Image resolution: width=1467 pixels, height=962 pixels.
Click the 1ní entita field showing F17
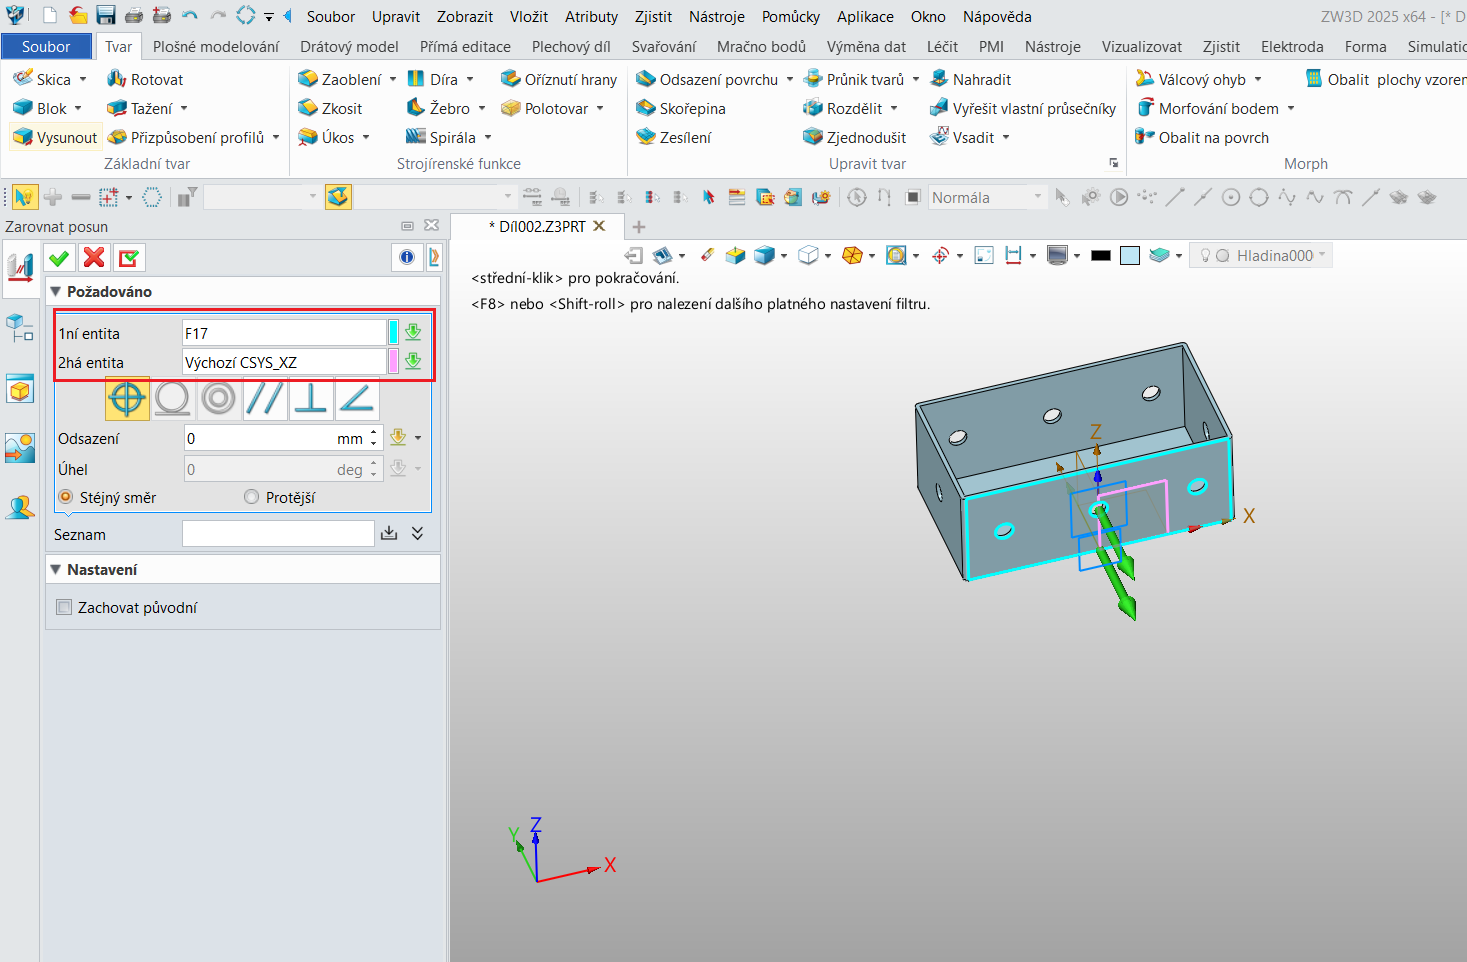point(284,333)
